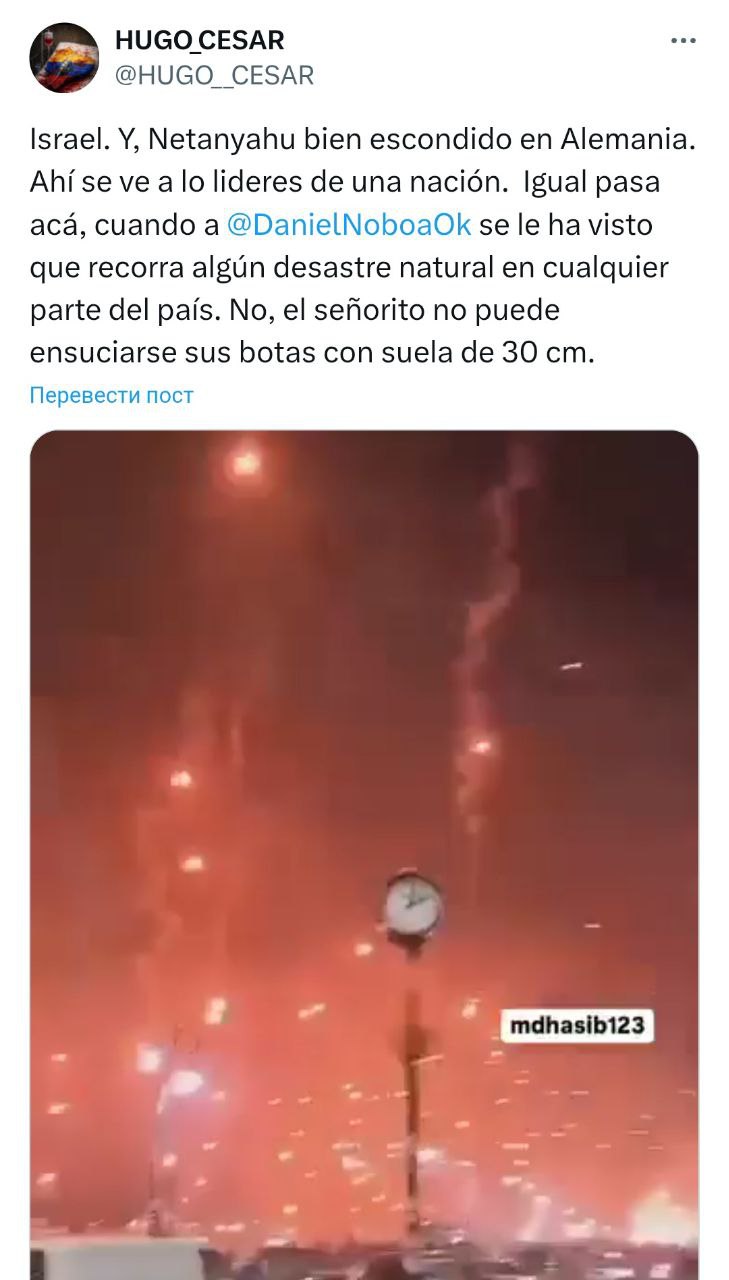Click the clock pole in the video
The height and width of the screenshot is (1280, 729).
411,1090
